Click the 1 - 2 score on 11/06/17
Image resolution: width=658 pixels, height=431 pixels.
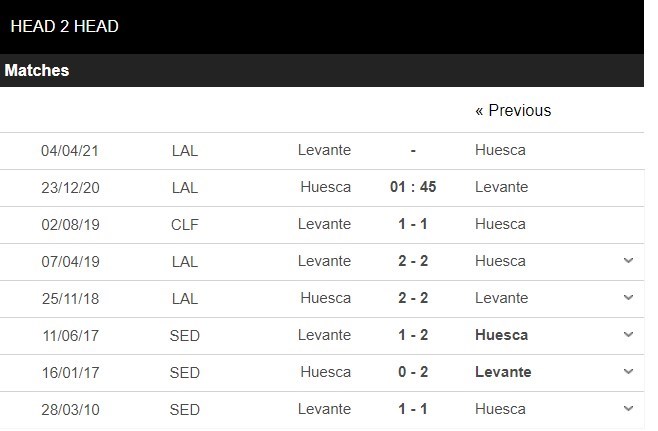(413, 335)
